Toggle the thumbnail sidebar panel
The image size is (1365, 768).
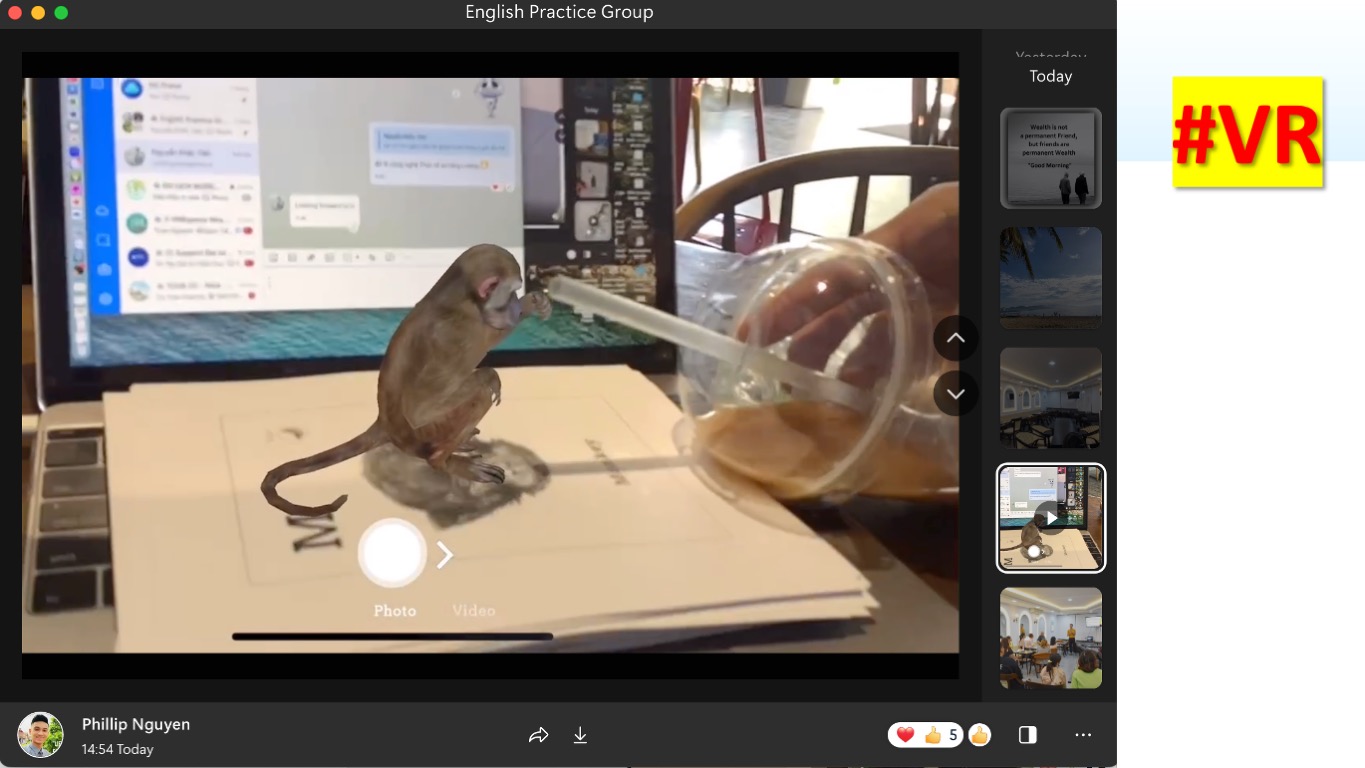click(x=1027, y=735)
